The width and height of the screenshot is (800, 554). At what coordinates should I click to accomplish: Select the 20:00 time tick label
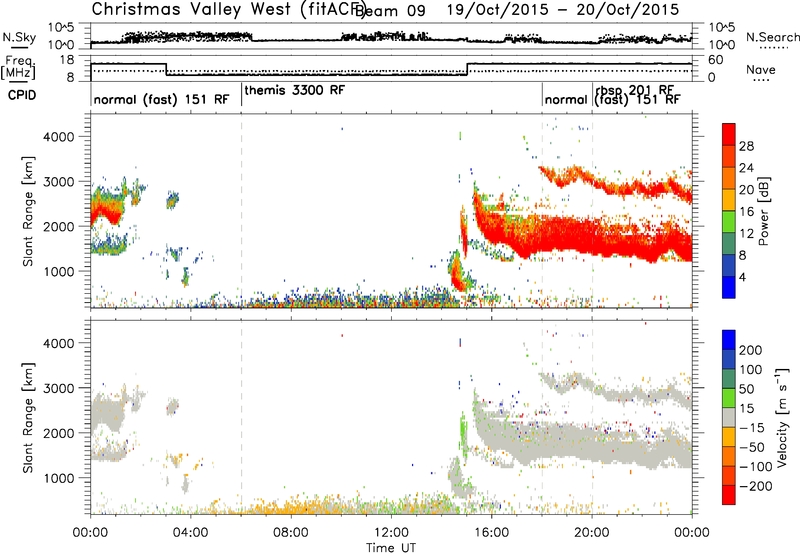[591, 533]
